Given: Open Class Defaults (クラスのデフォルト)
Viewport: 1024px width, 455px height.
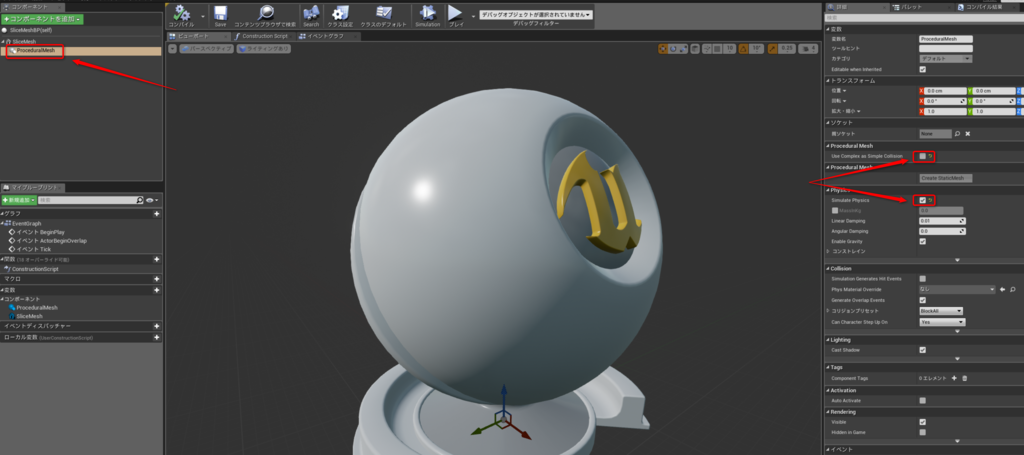Looking at the screenshot, I should click(384, 15).
